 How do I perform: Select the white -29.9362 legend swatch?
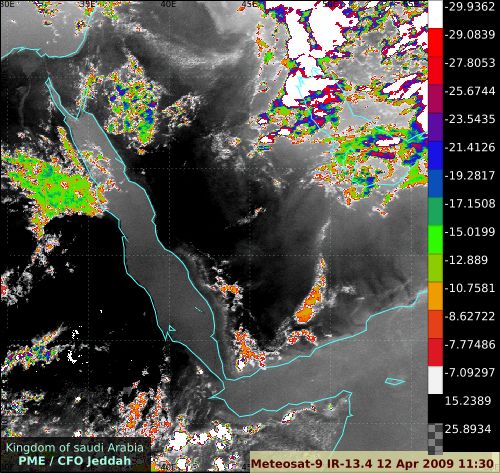pos(435,14)
